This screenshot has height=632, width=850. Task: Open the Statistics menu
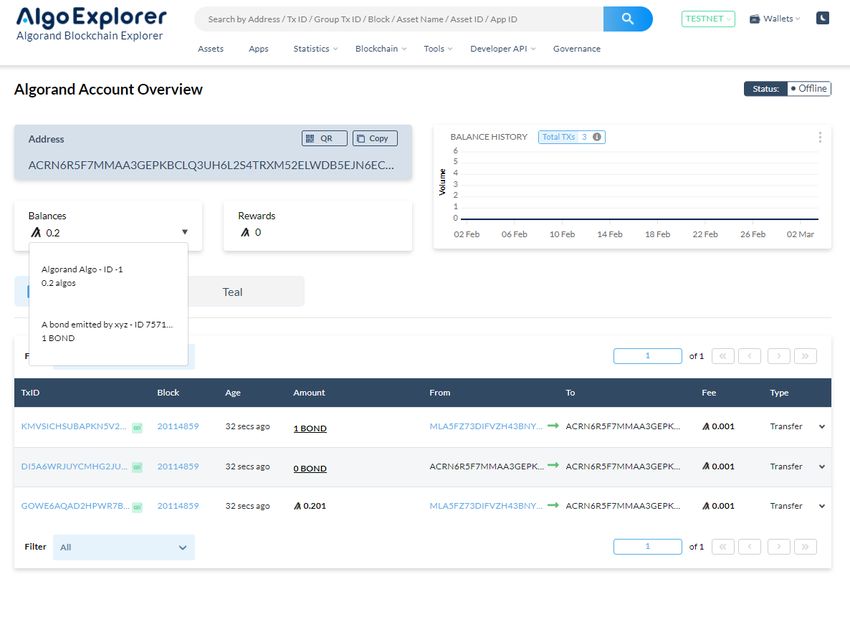point(315,49)
